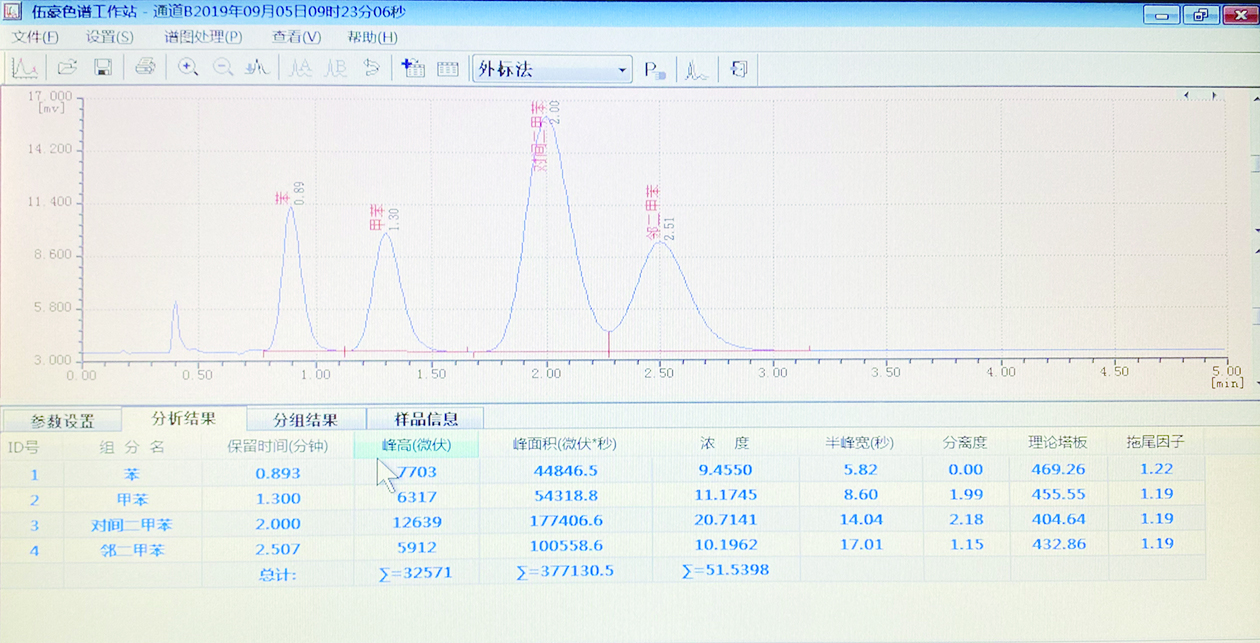
Task: Zoom in with the magnifier plus icon
Action: (x=188, y=69)
